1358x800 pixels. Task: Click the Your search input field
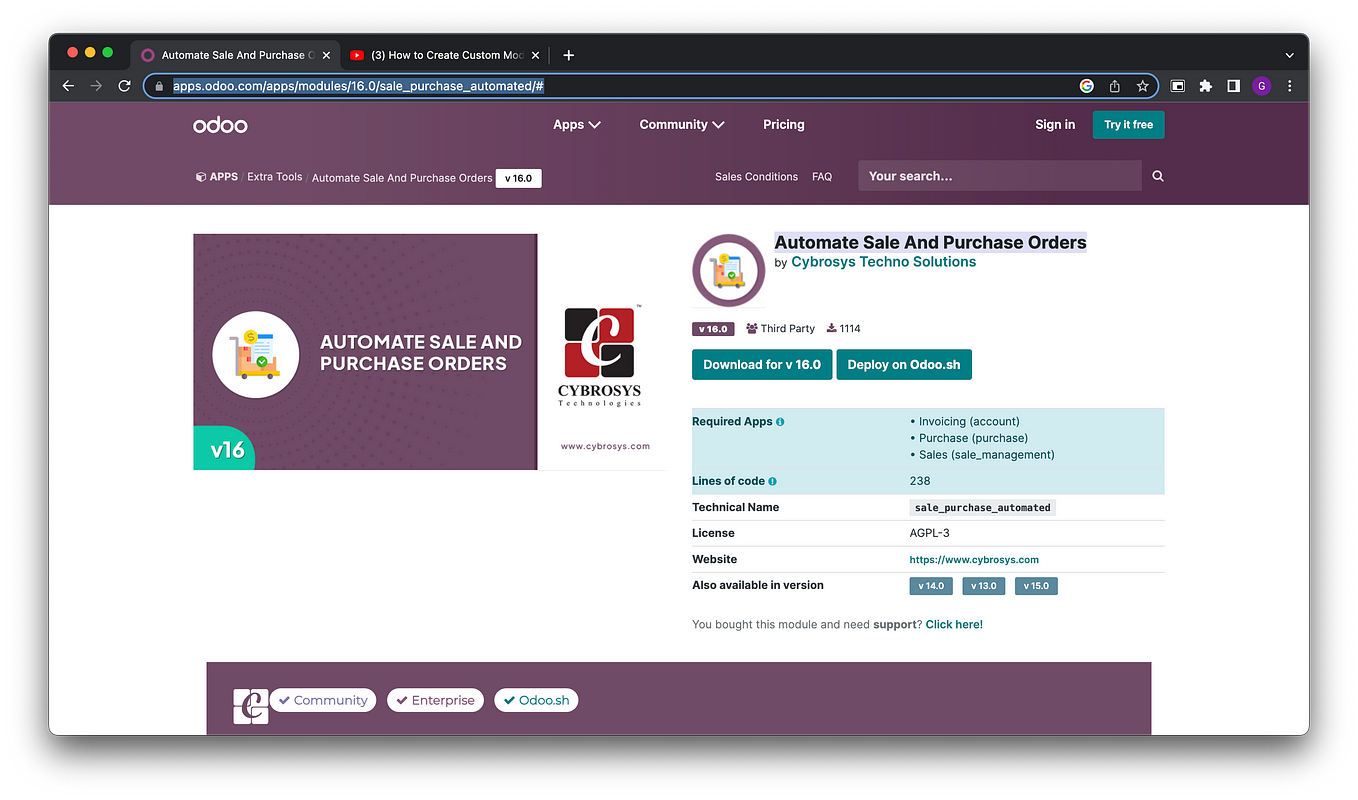(x=1000, y=176)
